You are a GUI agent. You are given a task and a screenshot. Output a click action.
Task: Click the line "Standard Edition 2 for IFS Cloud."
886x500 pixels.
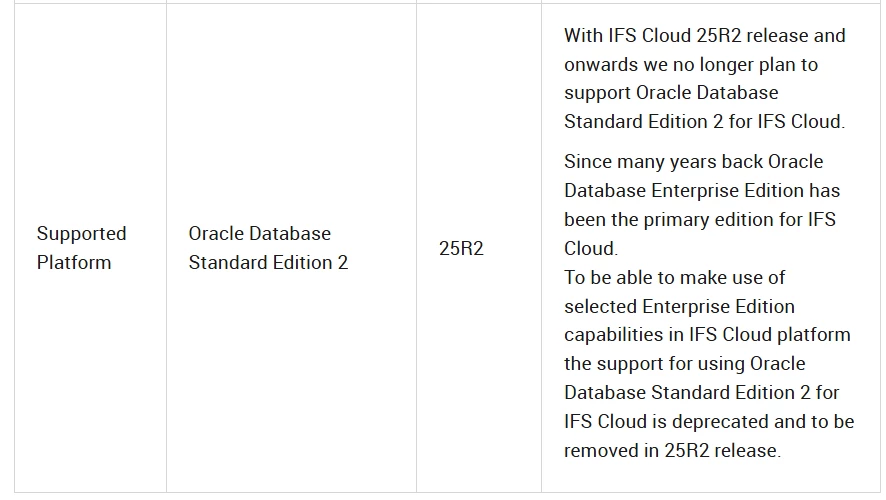point(704,122)
